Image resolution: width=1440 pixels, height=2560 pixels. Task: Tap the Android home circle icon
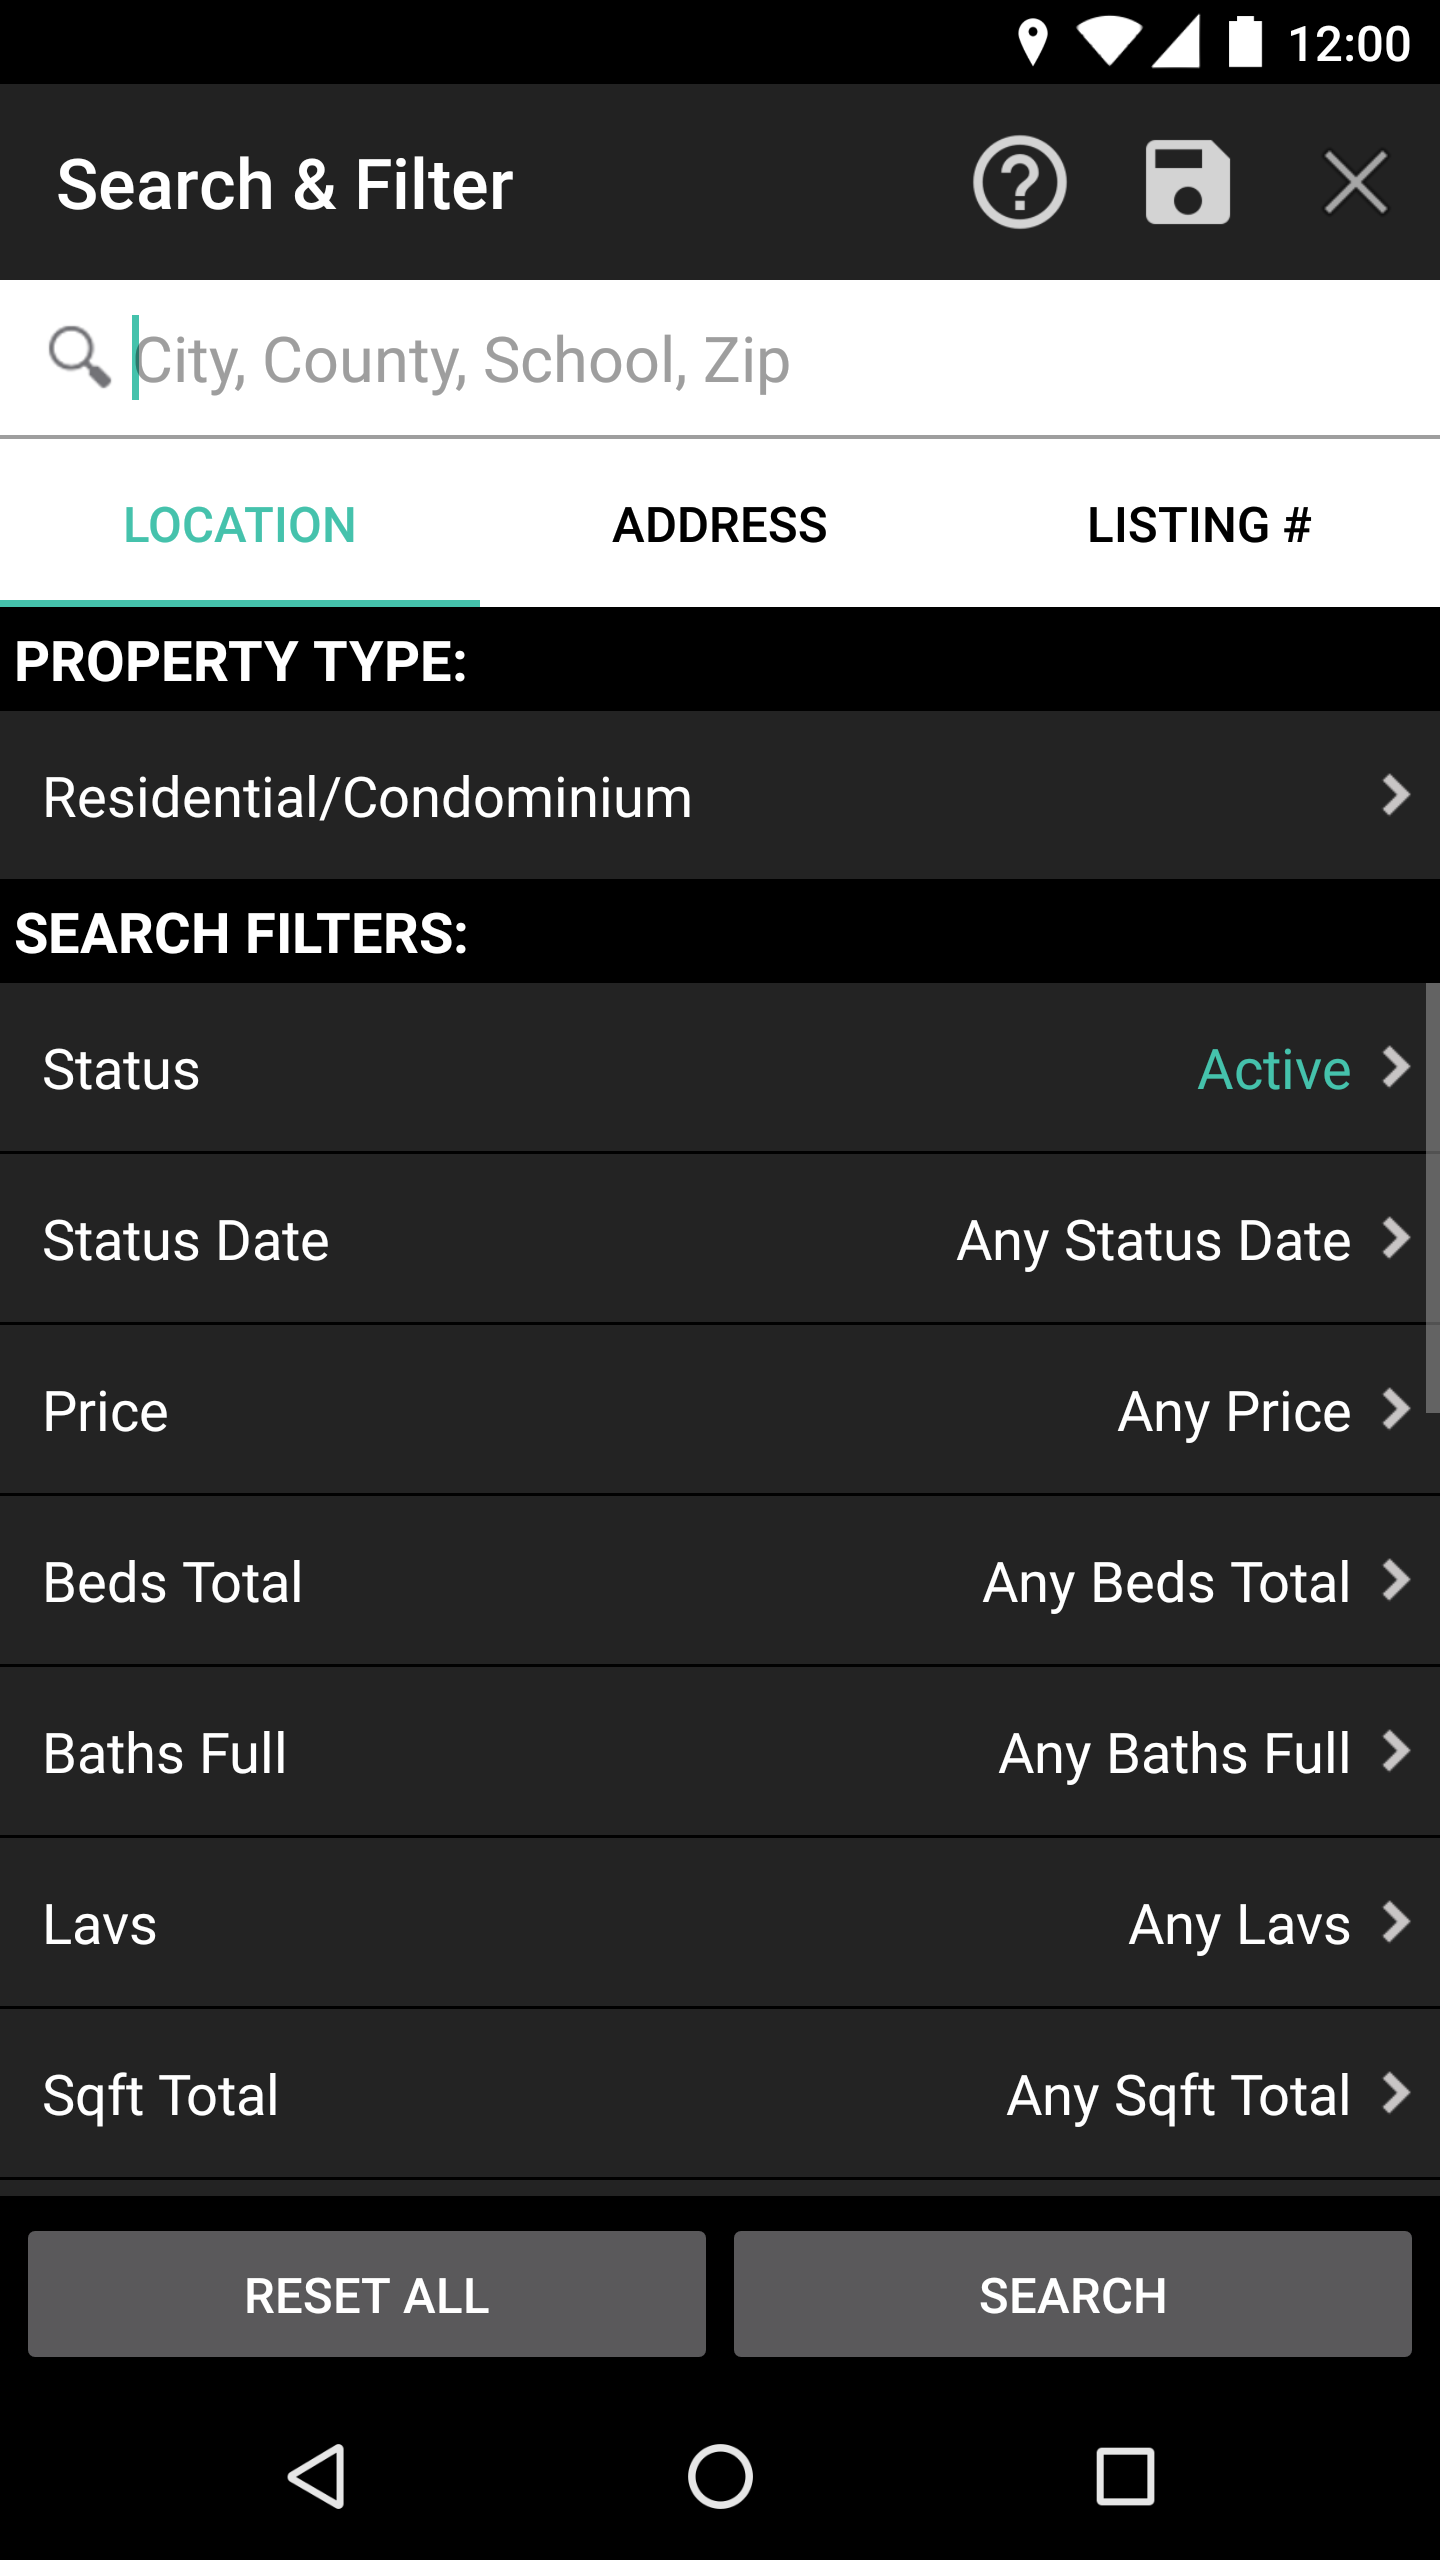click(x=720, y=2476)
